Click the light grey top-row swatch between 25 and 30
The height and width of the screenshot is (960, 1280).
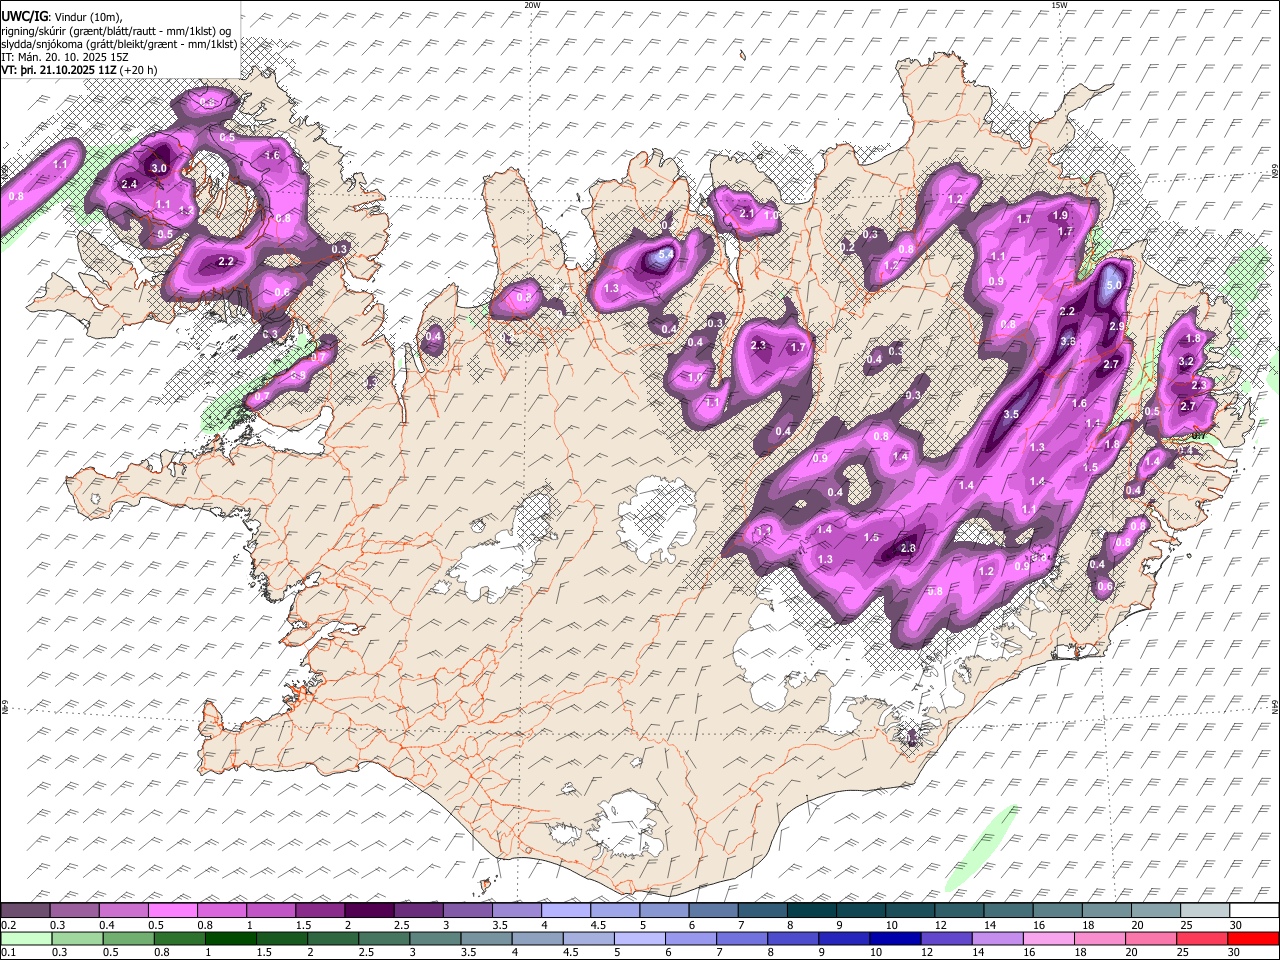[1205, 910]
